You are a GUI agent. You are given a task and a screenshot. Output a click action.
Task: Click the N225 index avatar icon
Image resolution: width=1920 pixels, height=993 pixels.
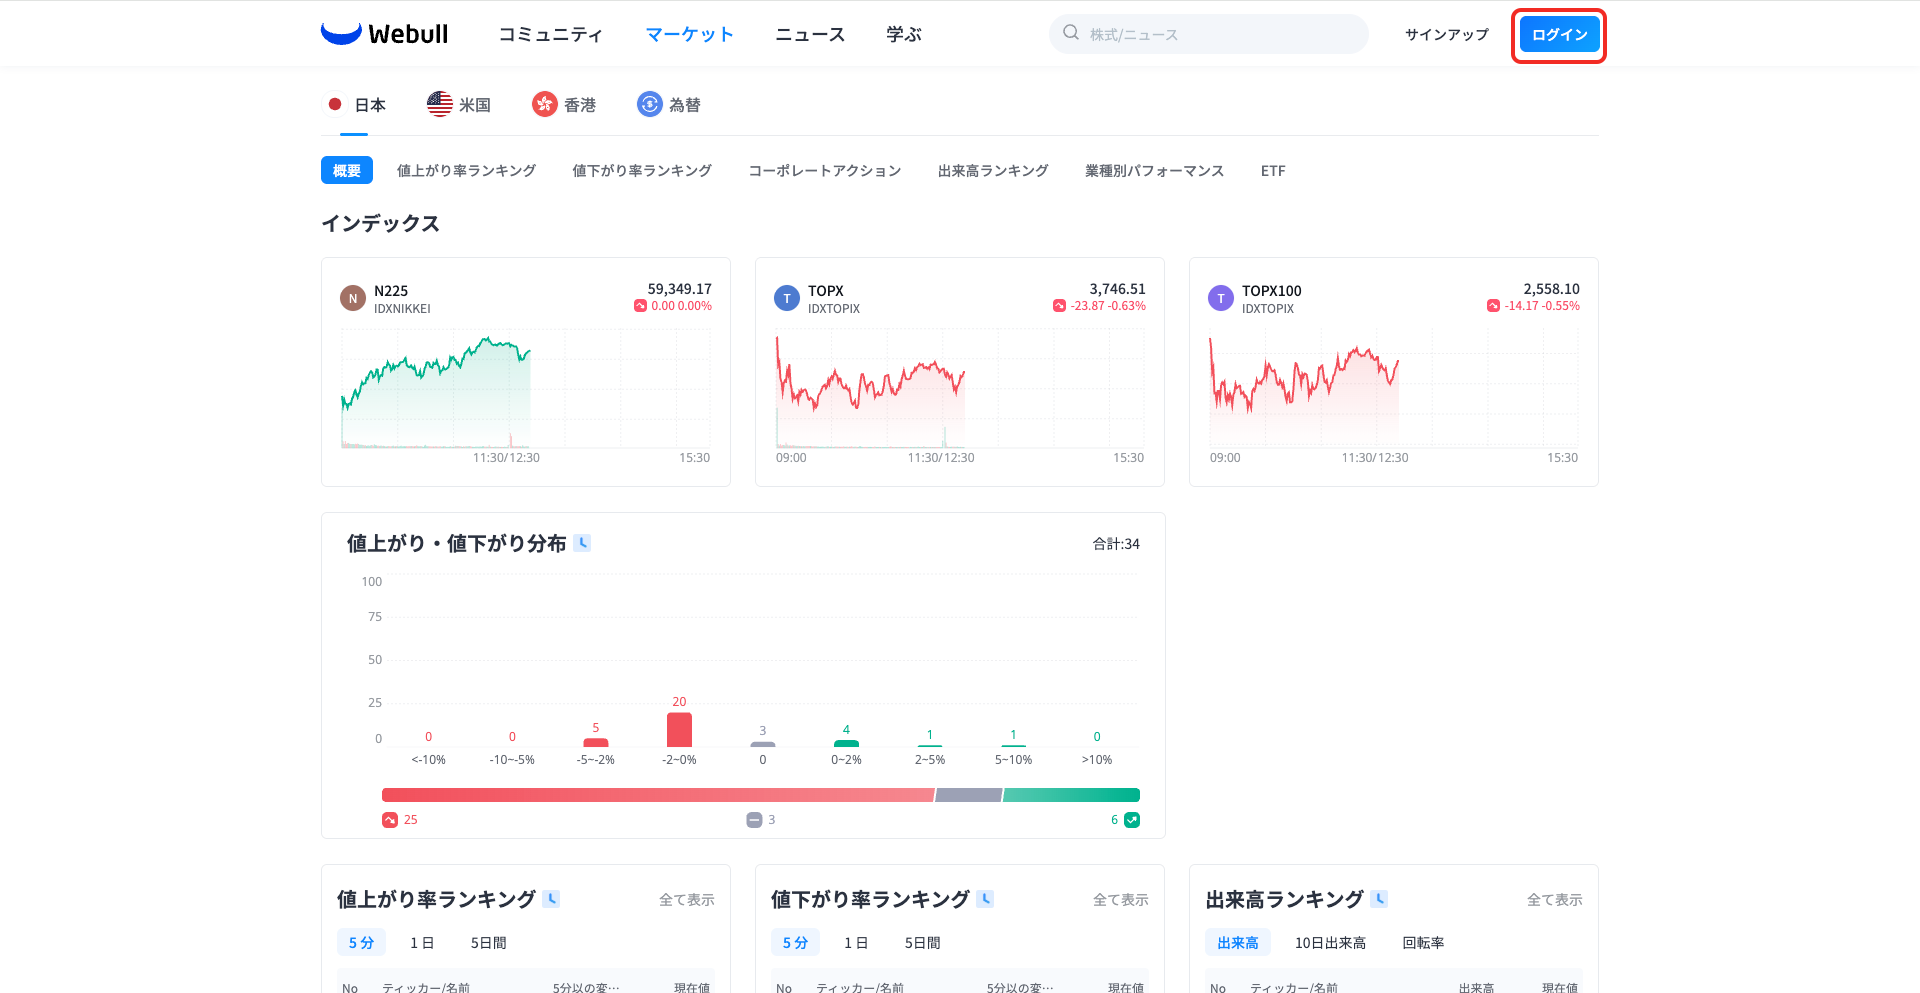tap(353, 298)
